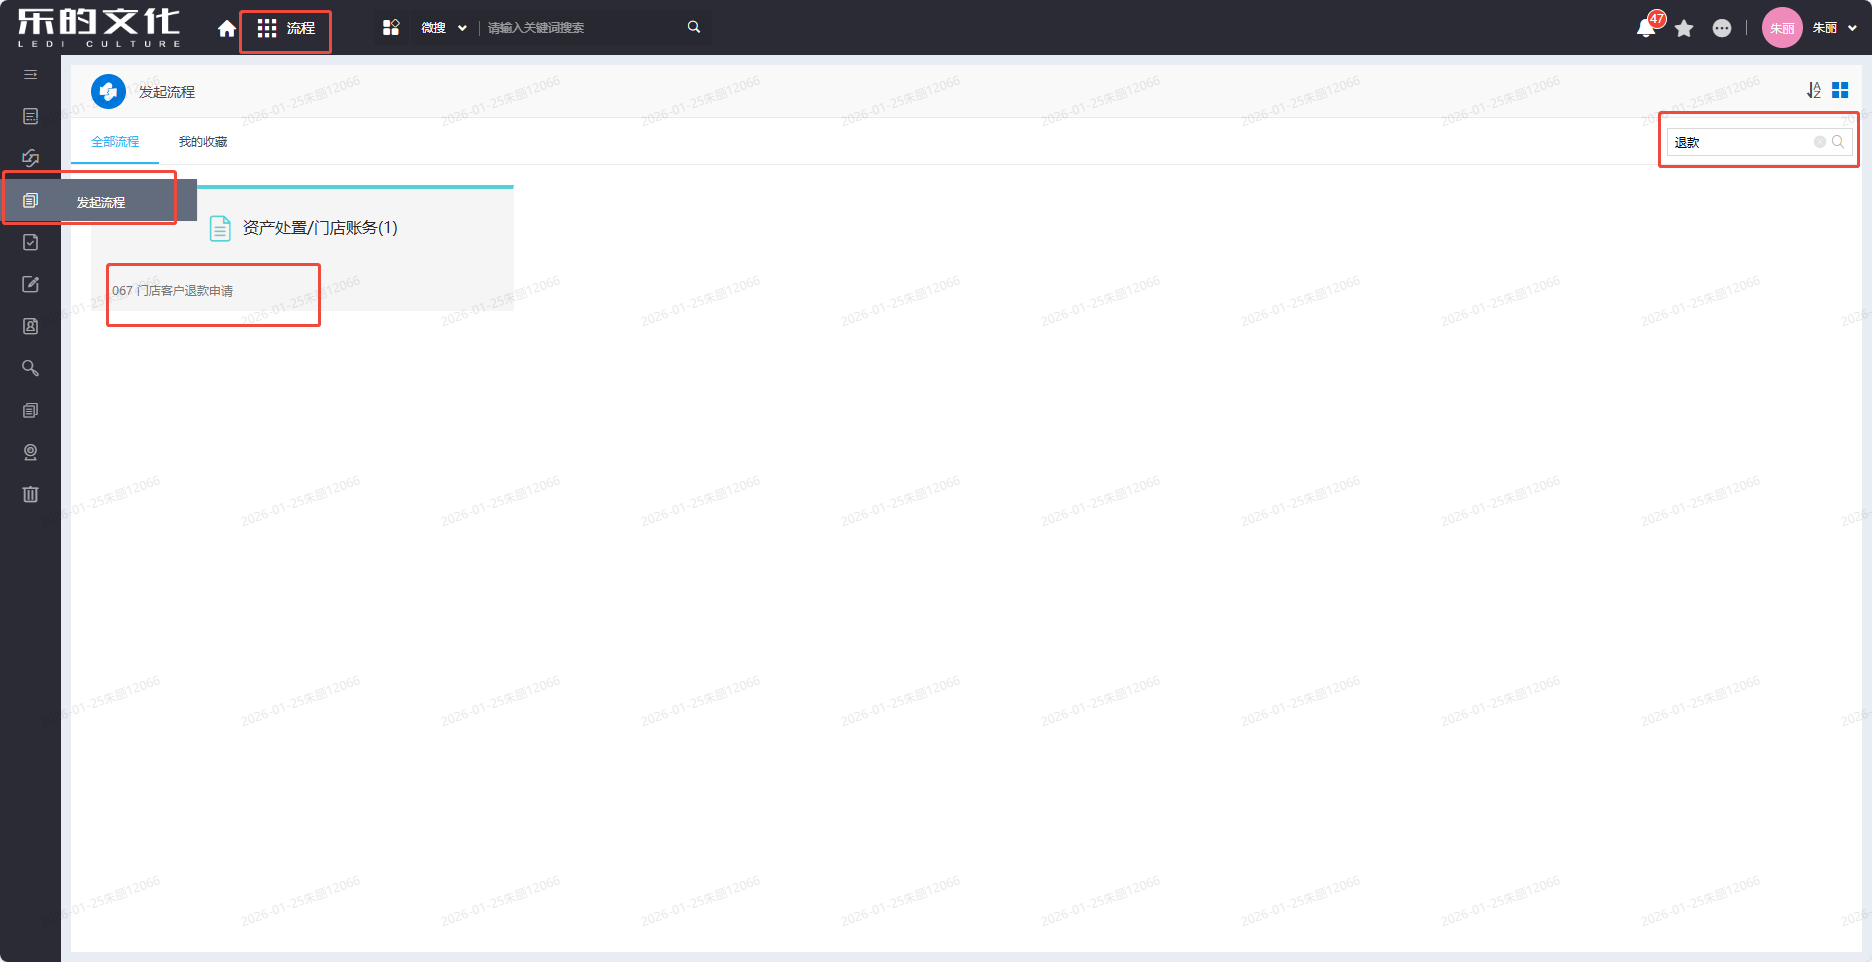Viewport: 1872px width, 962px height.
Task: Clear the 退款 search text
Action: click(1820, 142)
